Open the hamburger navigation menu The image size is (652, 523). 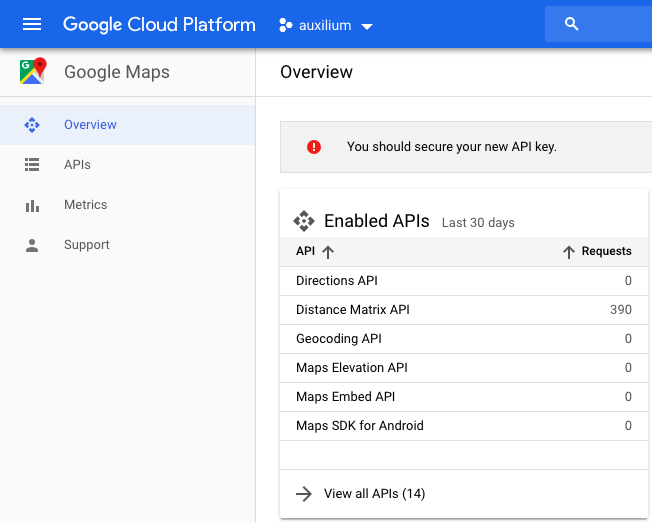[x=32, y=24]
